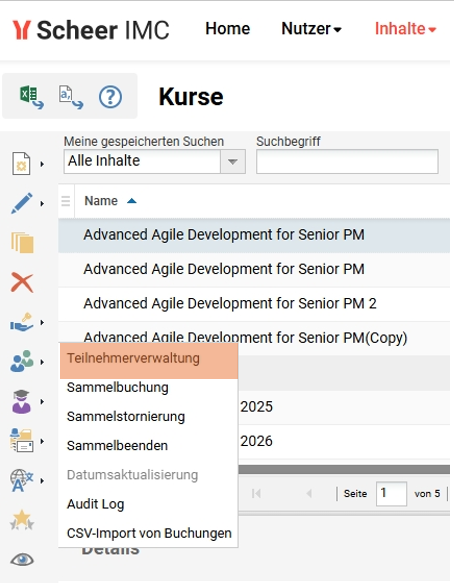Choose Audit Log in the menu
The image size is (454, 583).
(x=96, y=504)
